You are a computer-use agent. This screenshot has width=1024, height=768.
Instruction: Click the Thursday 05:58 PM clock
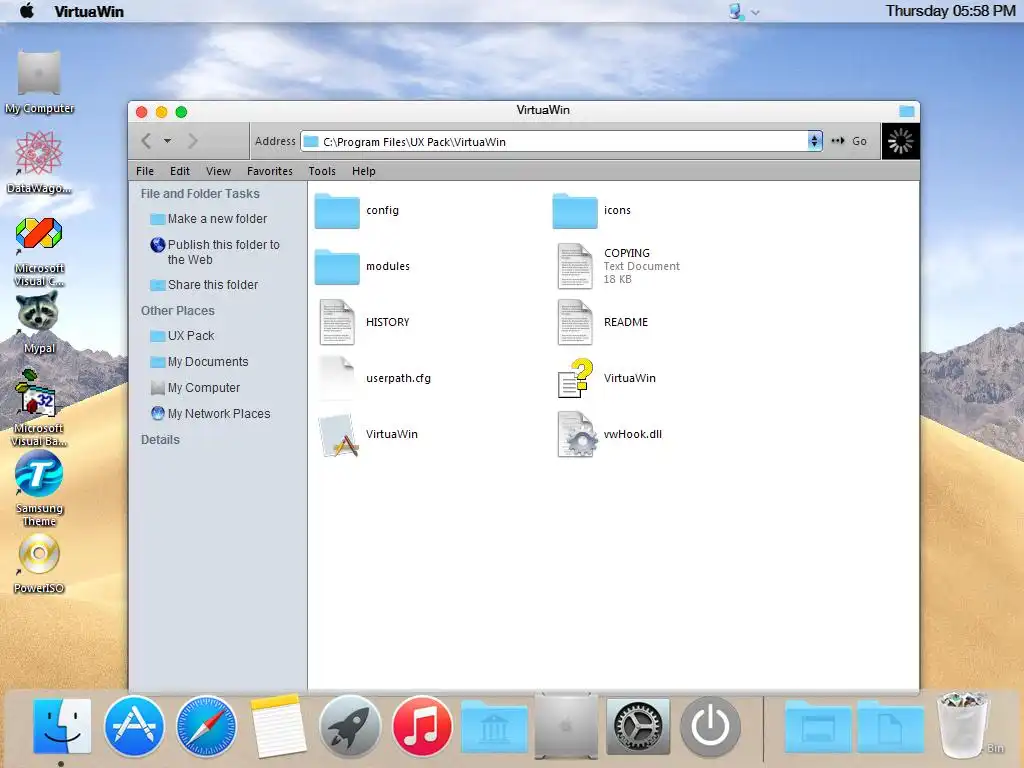click(950, 10)
